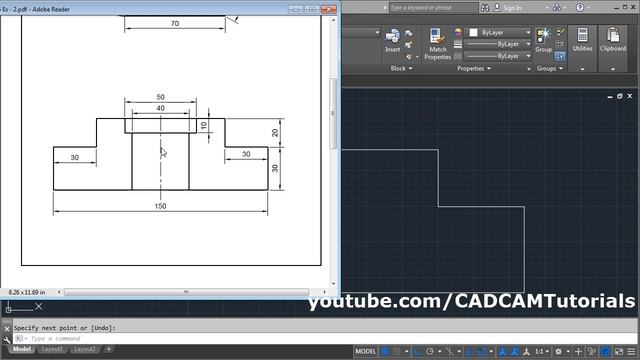Image resolution: width=640 pixels, height=360 pixels.
Task: Expand the Block panel
Action: (401, 69)
